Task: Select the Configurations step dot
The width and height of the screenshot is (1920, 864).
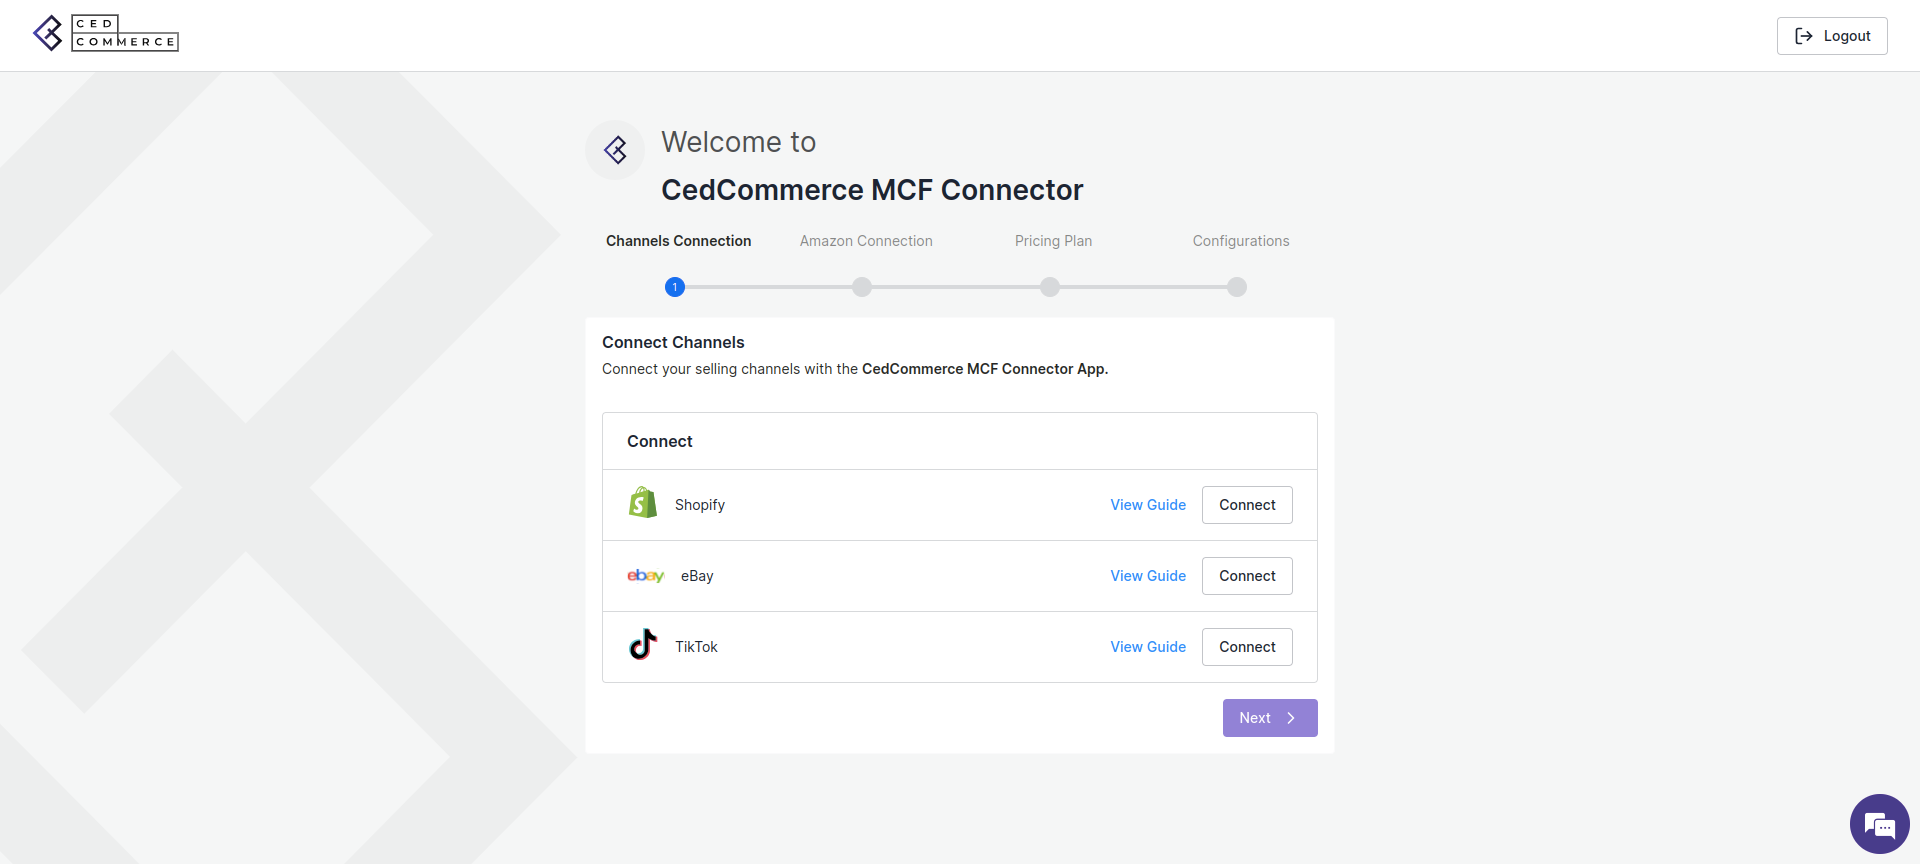Action: click(x=1237, y=287)
